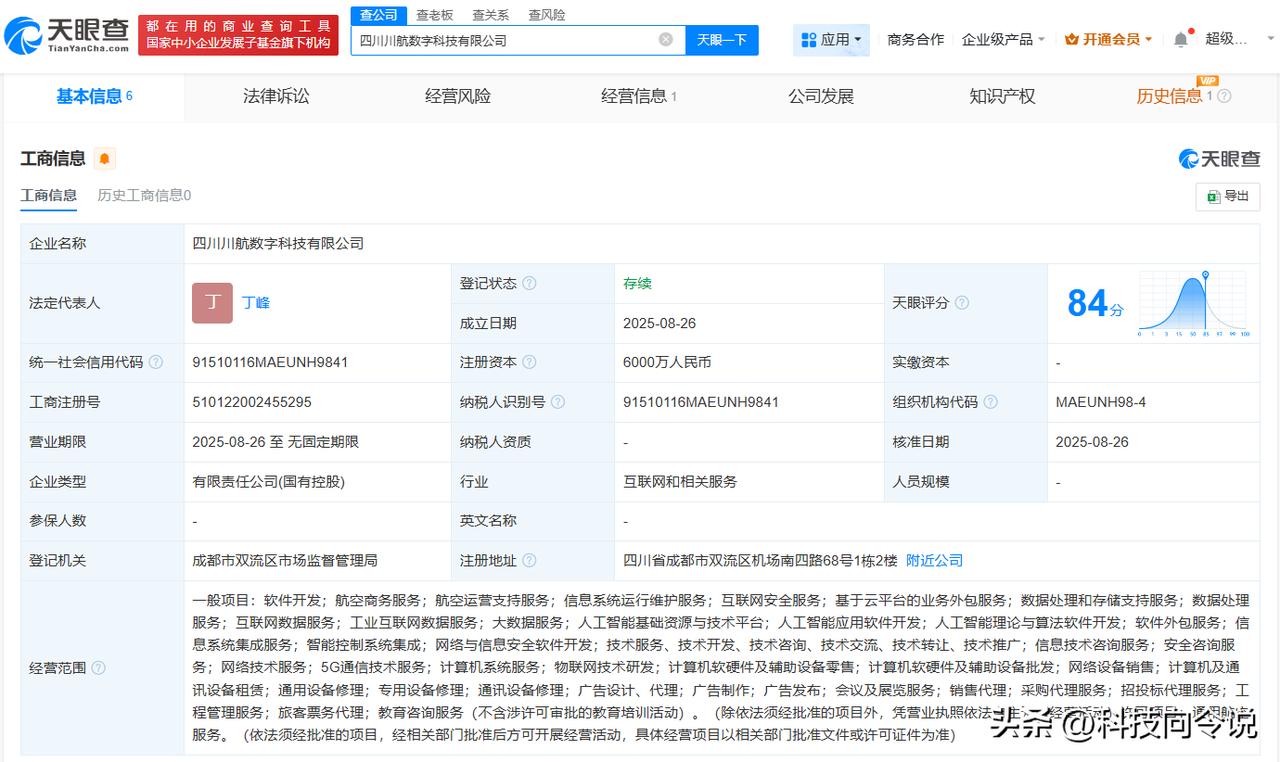The image size is (1280, 762).
Task: Click help icon next to 统一社会信用代码
Action: click(156, 362)
